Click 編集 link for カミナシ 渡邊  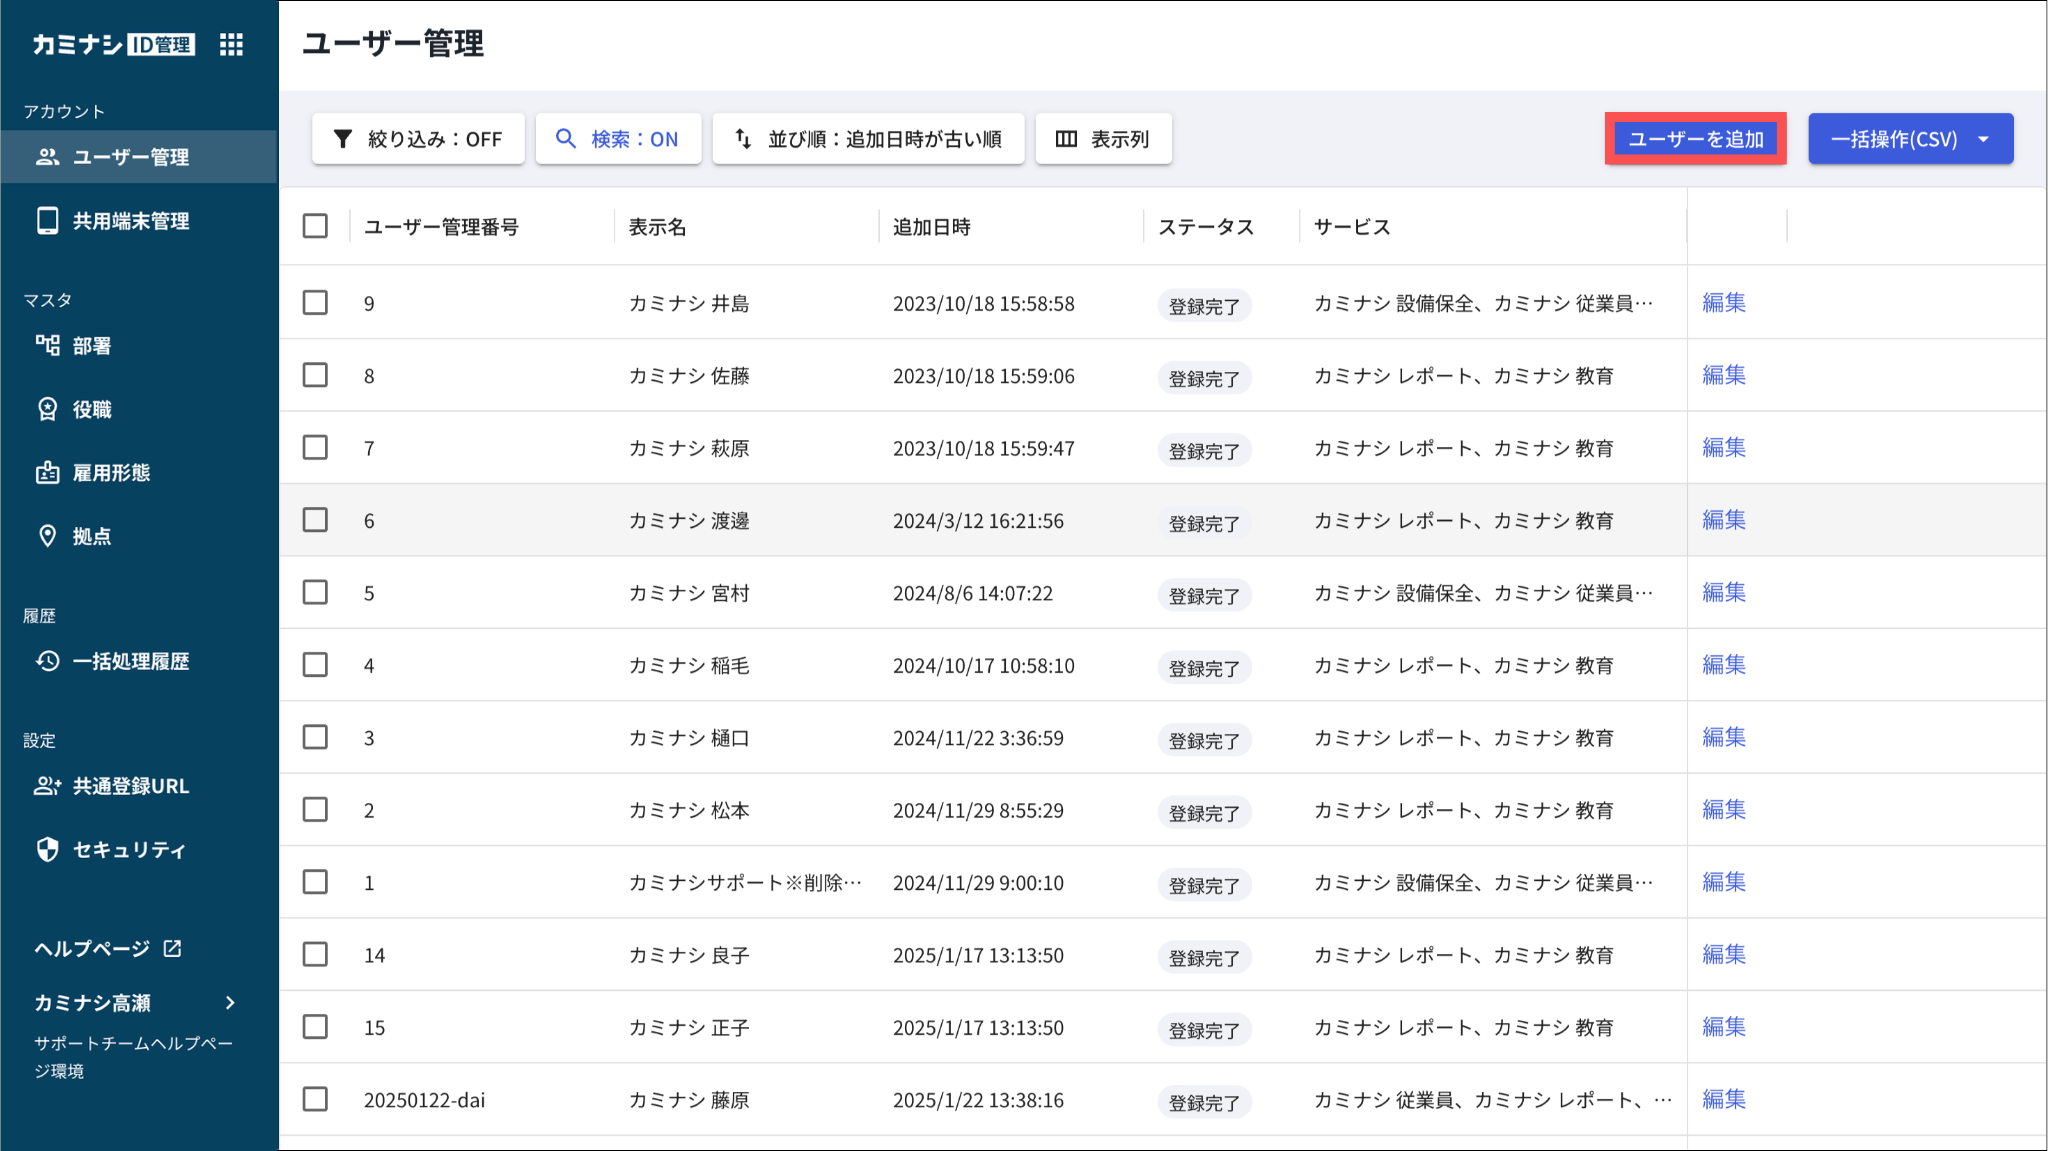coord(1723,520)
